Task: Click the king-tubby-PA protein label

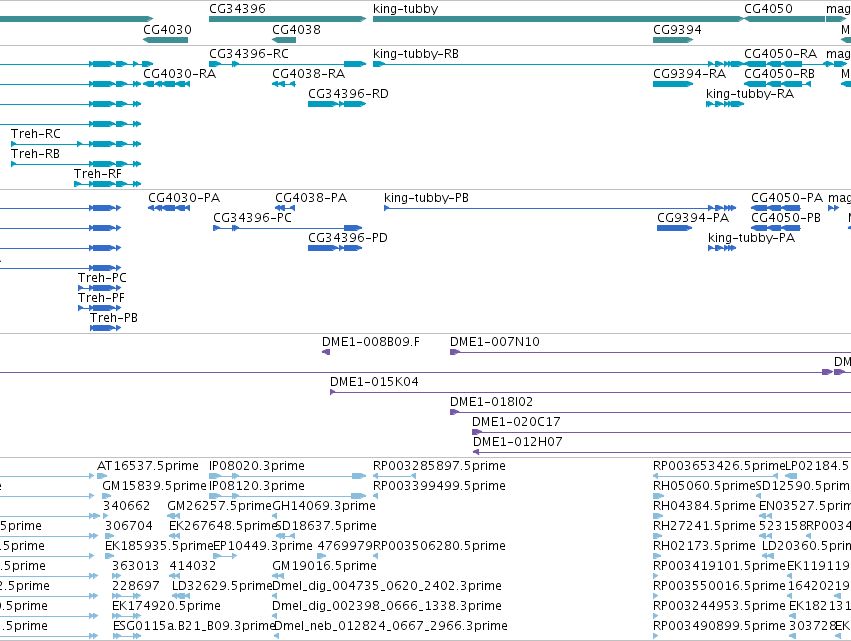Action: click(751, 238)
